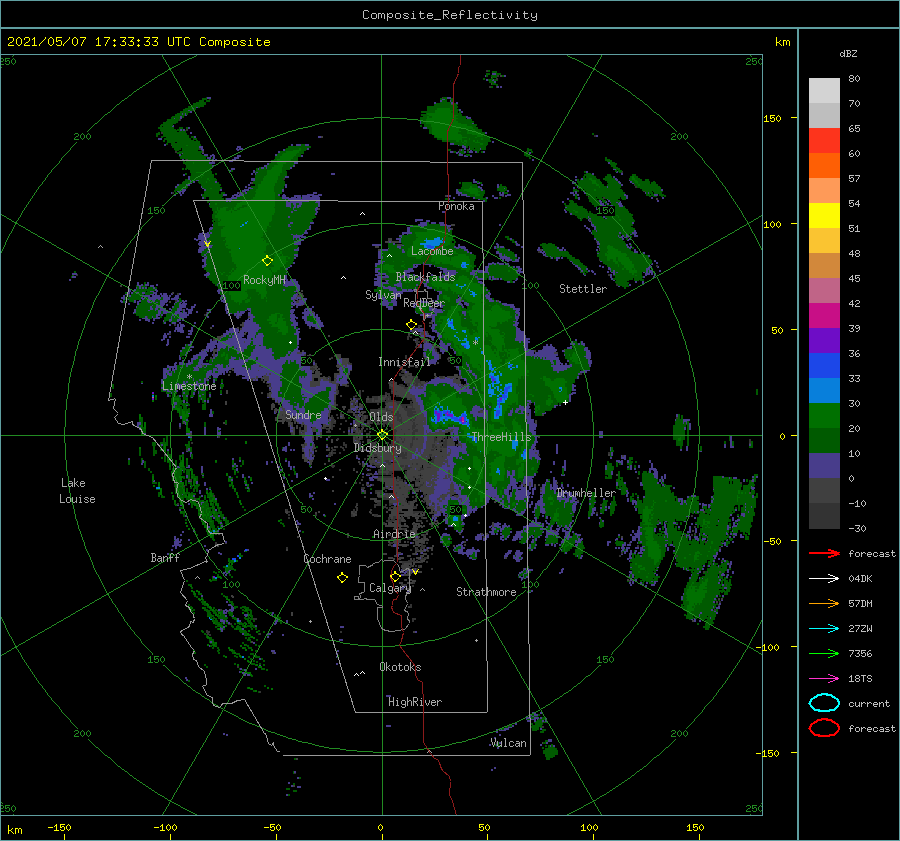Click the red forecast ellipse icon
The width and height of the screenshot is (900, 841).
[x=824, y=728]
